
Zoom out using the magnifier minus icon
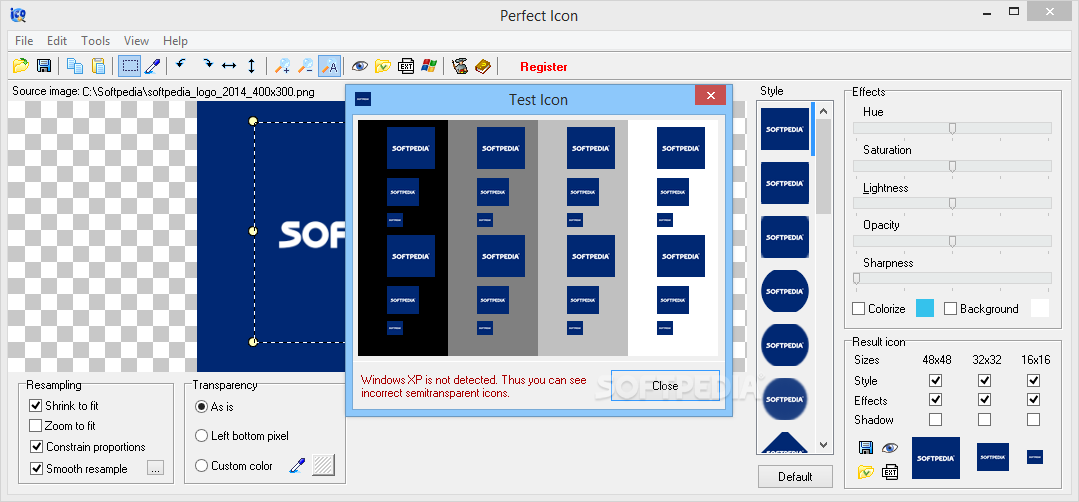(306, 66)
